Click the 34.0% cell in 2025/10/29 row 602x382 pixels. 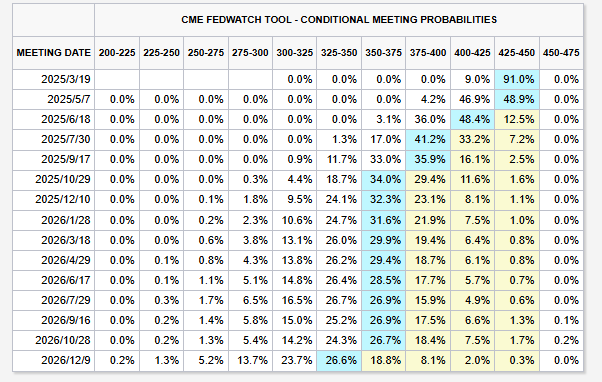click(x=383, y=179)
